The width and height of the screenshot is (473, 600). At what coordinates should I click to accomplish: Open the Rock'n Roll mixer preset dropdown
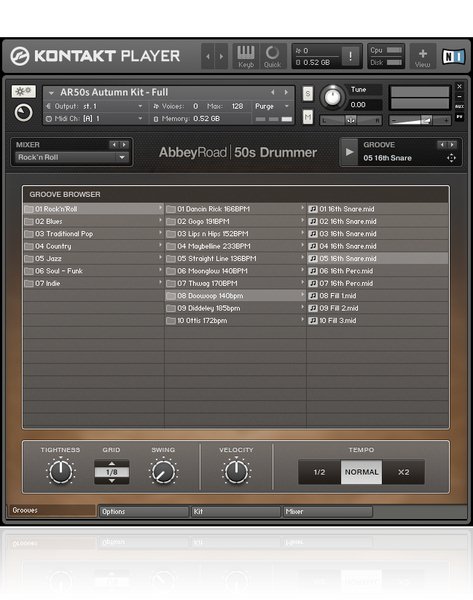click(x=71, y=157)
